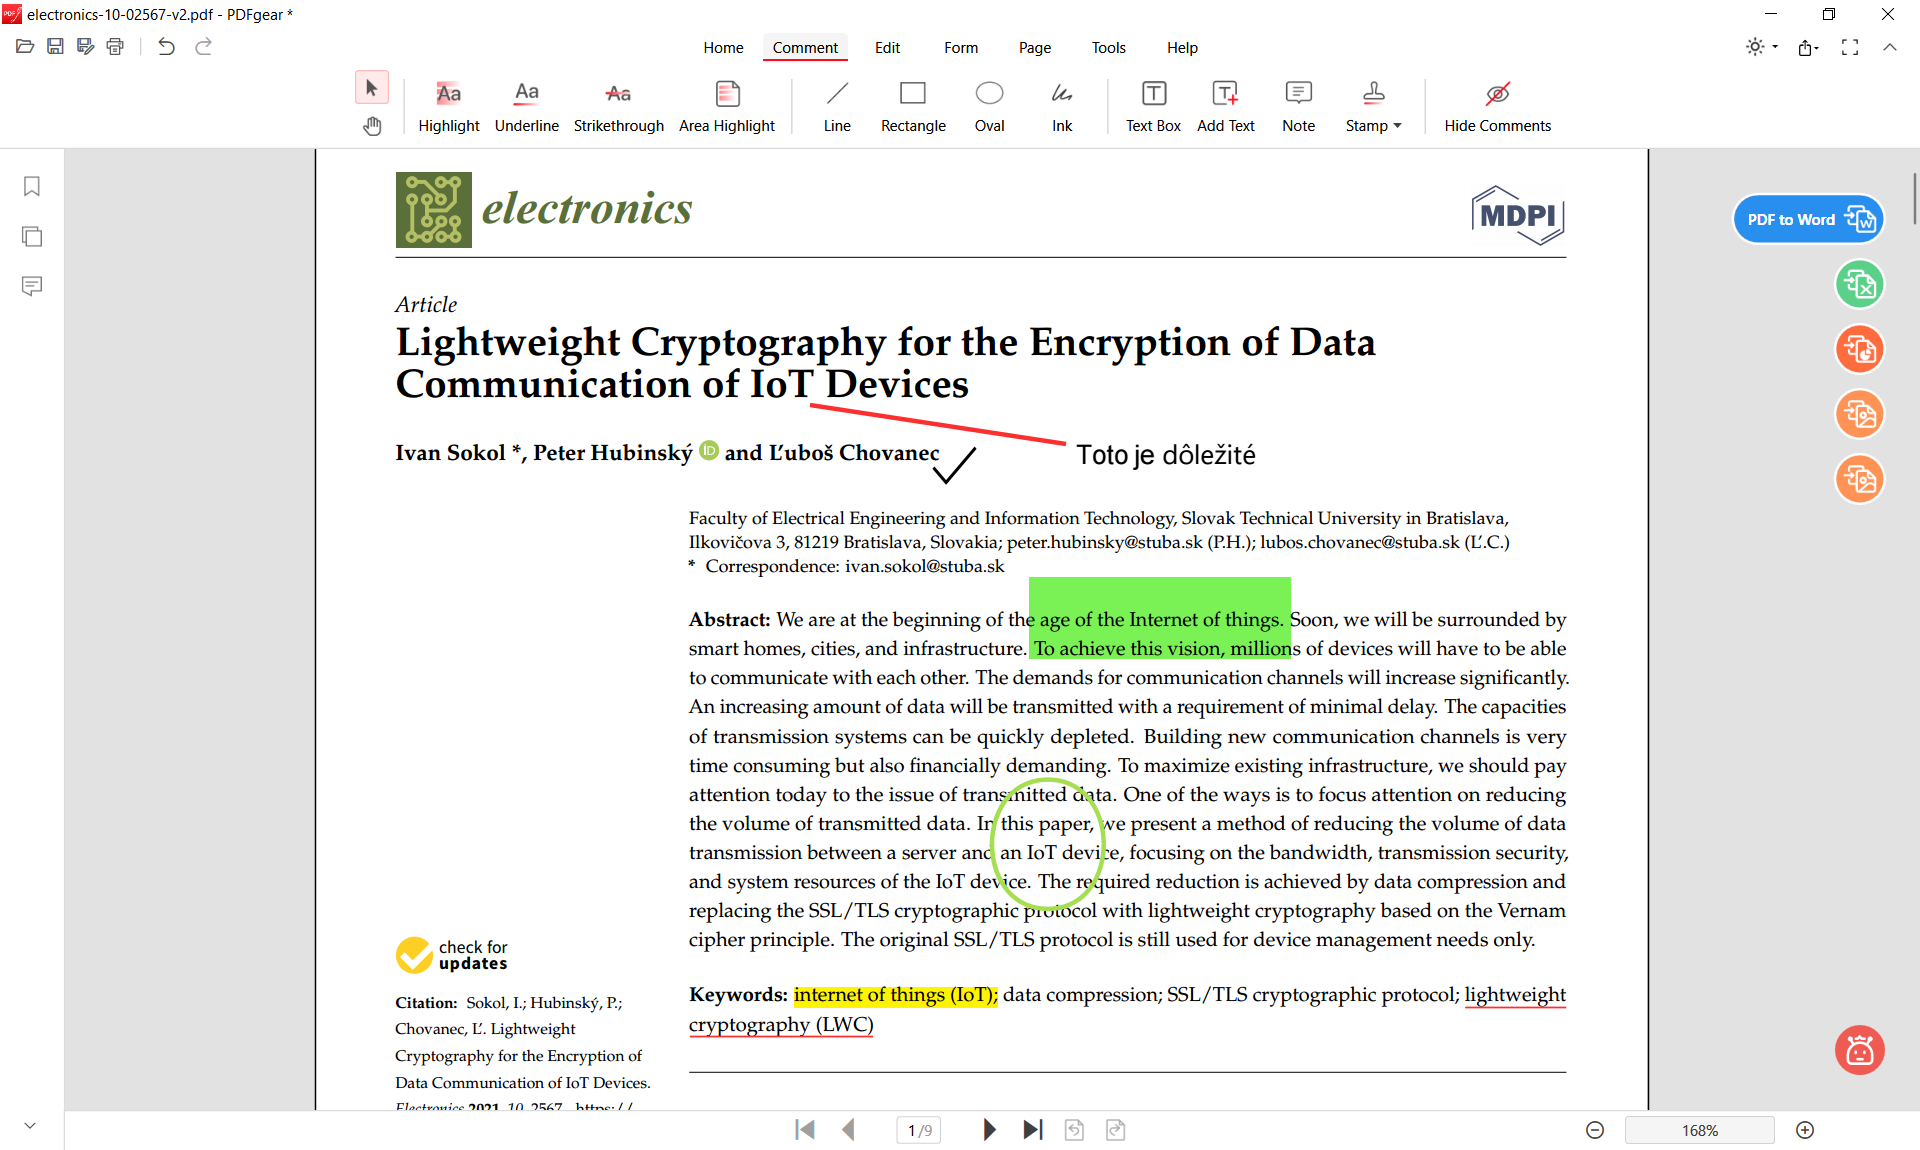
Task: Activate the Ink freehand tool
Action: coord(1061,106)
